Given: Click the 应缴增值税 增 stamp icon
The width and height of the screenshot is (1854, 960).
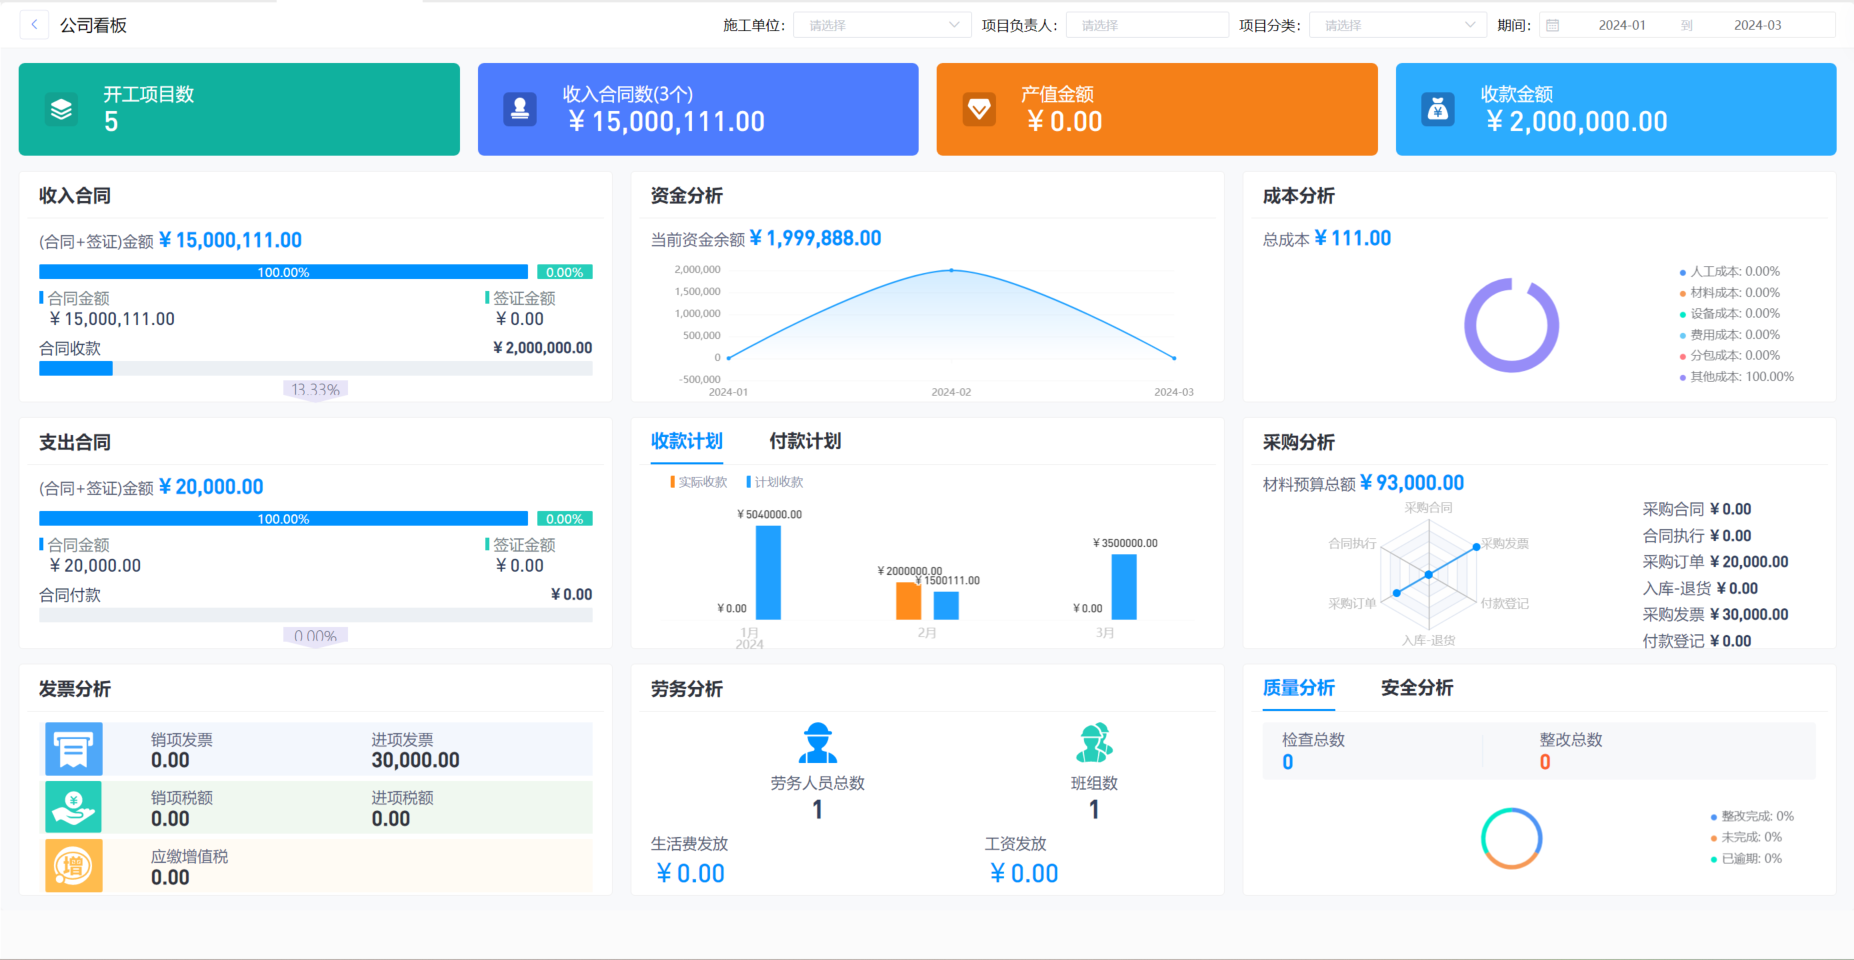Looking at the screenshot, I should pos(73,865).
